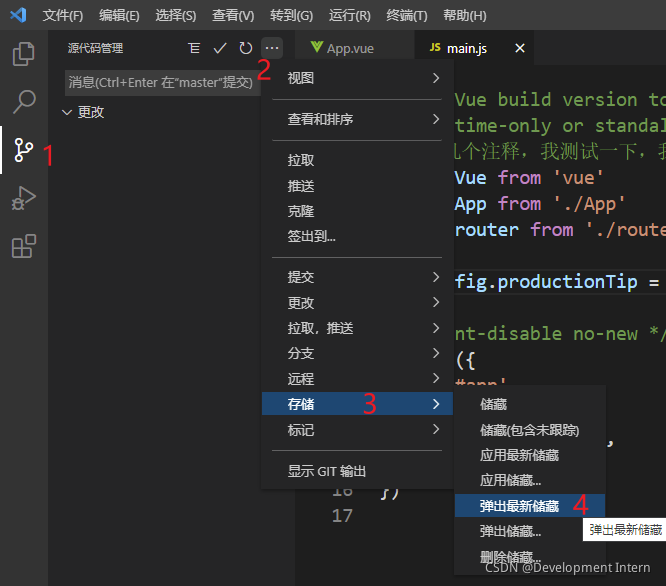
Task: Click the 源代码管理 panel title
Action: tap(96, 48)
